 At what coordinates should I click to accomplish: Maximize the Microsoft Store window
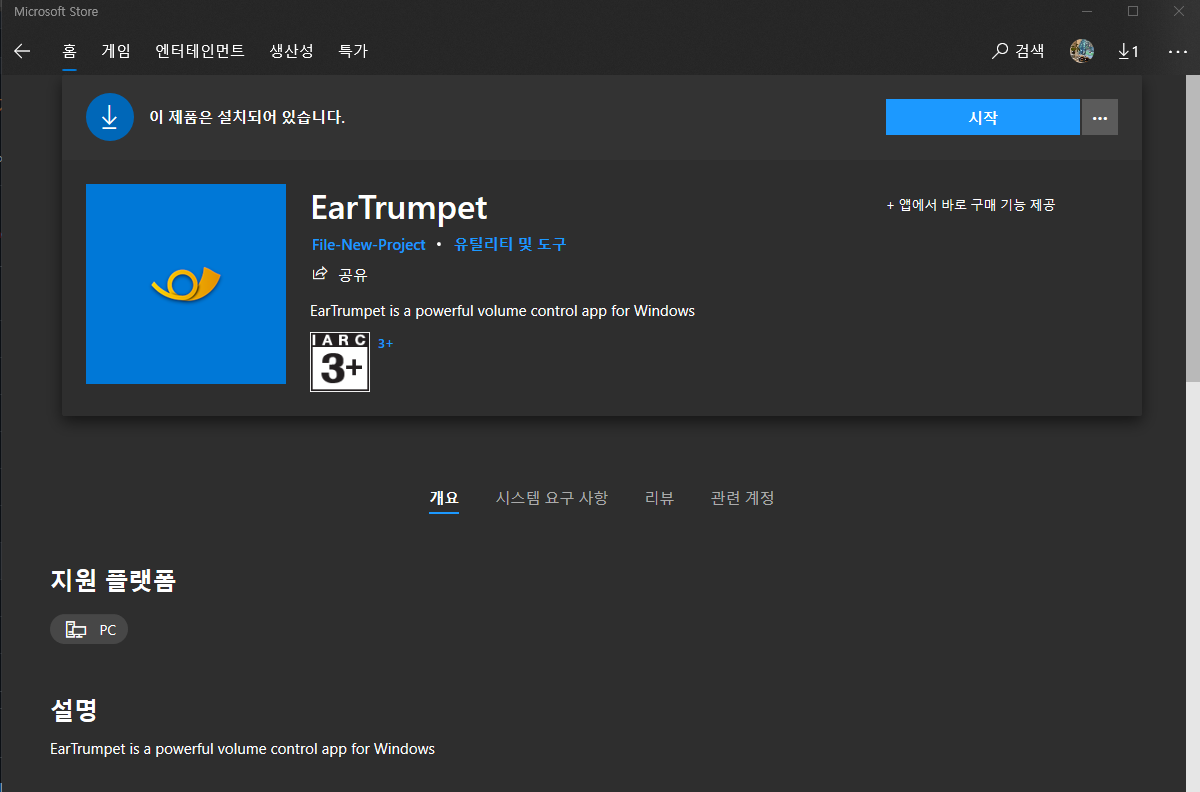coord(1133,11)
